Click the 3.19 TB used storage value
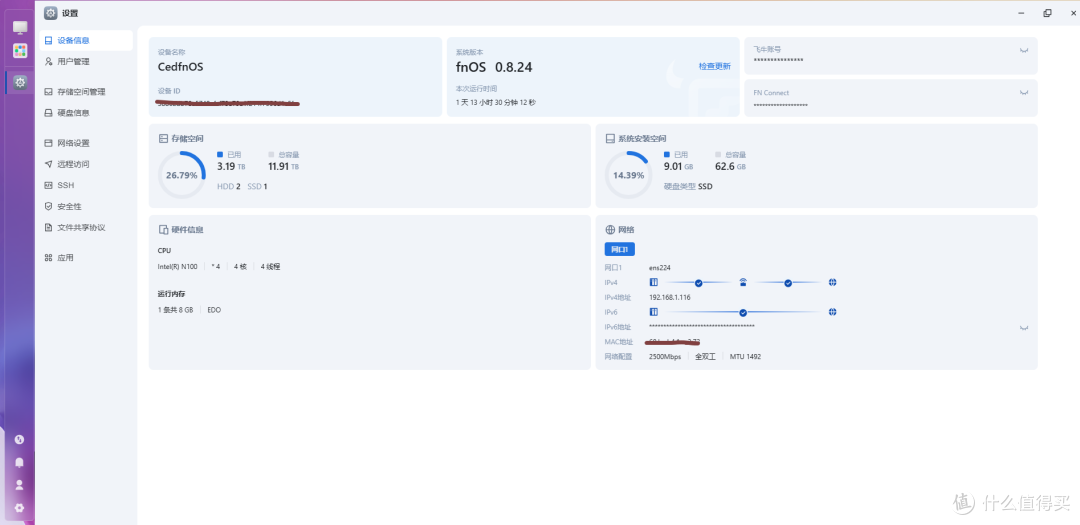This screenshot has width=1080, height=525. coord(229,167)
